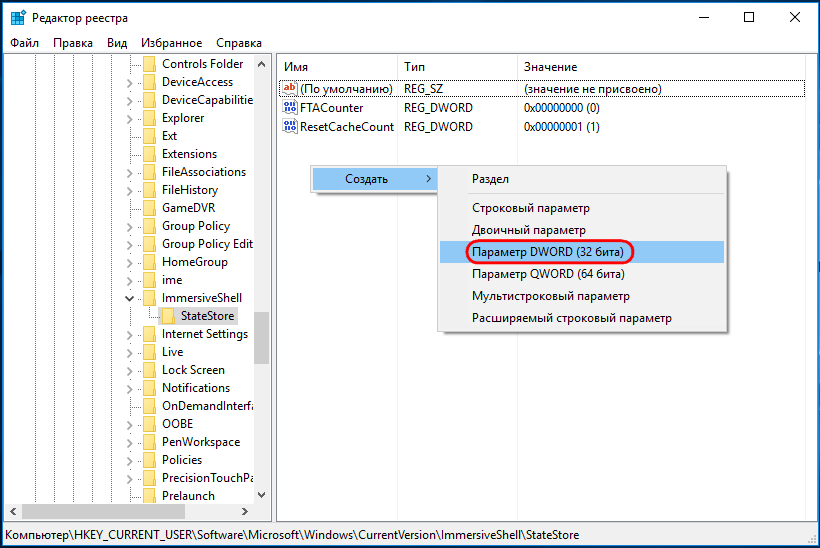Select Строковый параметр from submenu
Viewport: 820px width, 548px height.
tap(531, 208)
